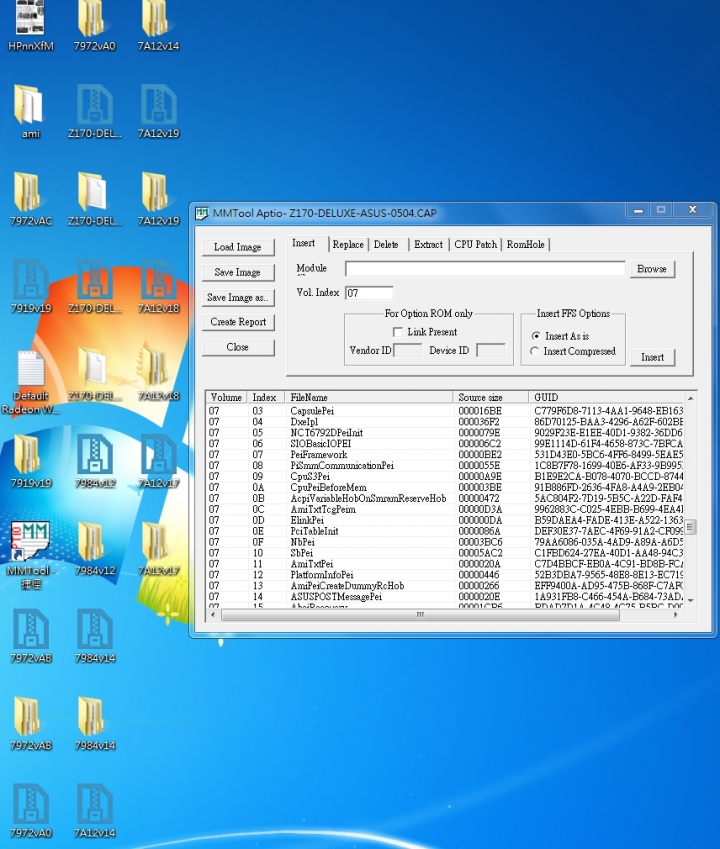Select the PciTableInit module row

pos(445,531)
